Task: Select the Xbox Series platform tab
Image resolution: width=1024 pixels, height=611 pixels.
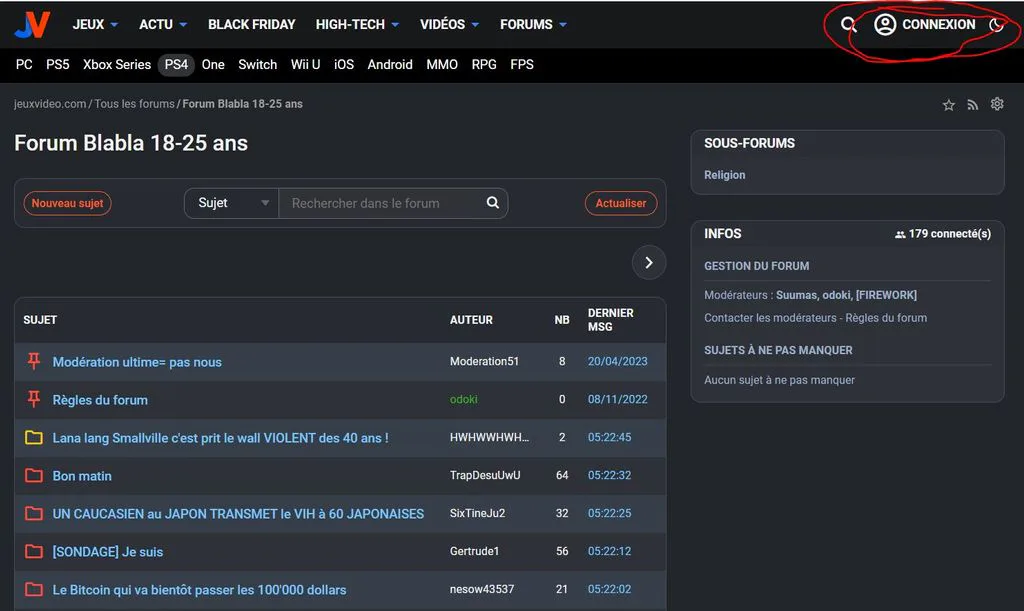Action: click(117, 65)
